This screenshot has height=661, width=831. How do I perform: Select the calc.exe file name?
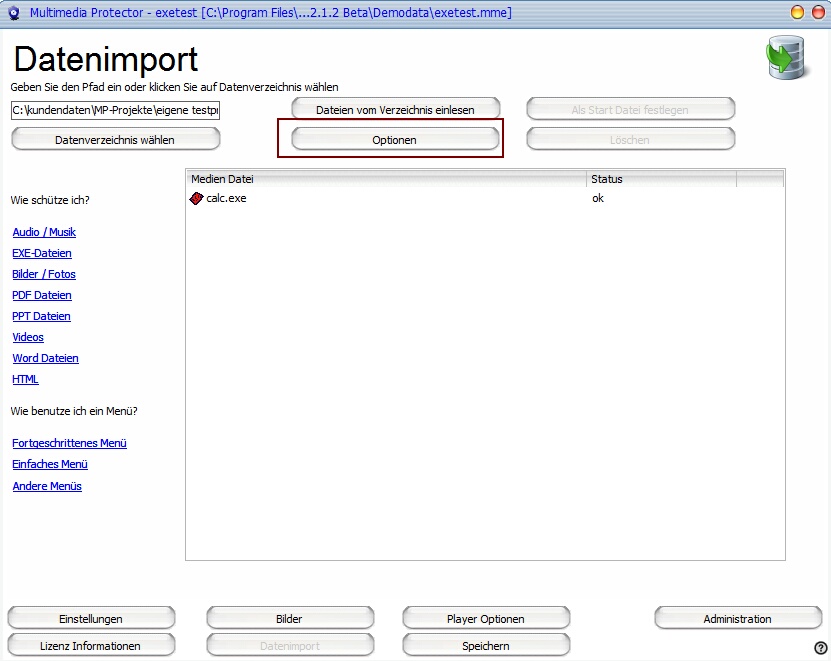[x=226, y=198]
